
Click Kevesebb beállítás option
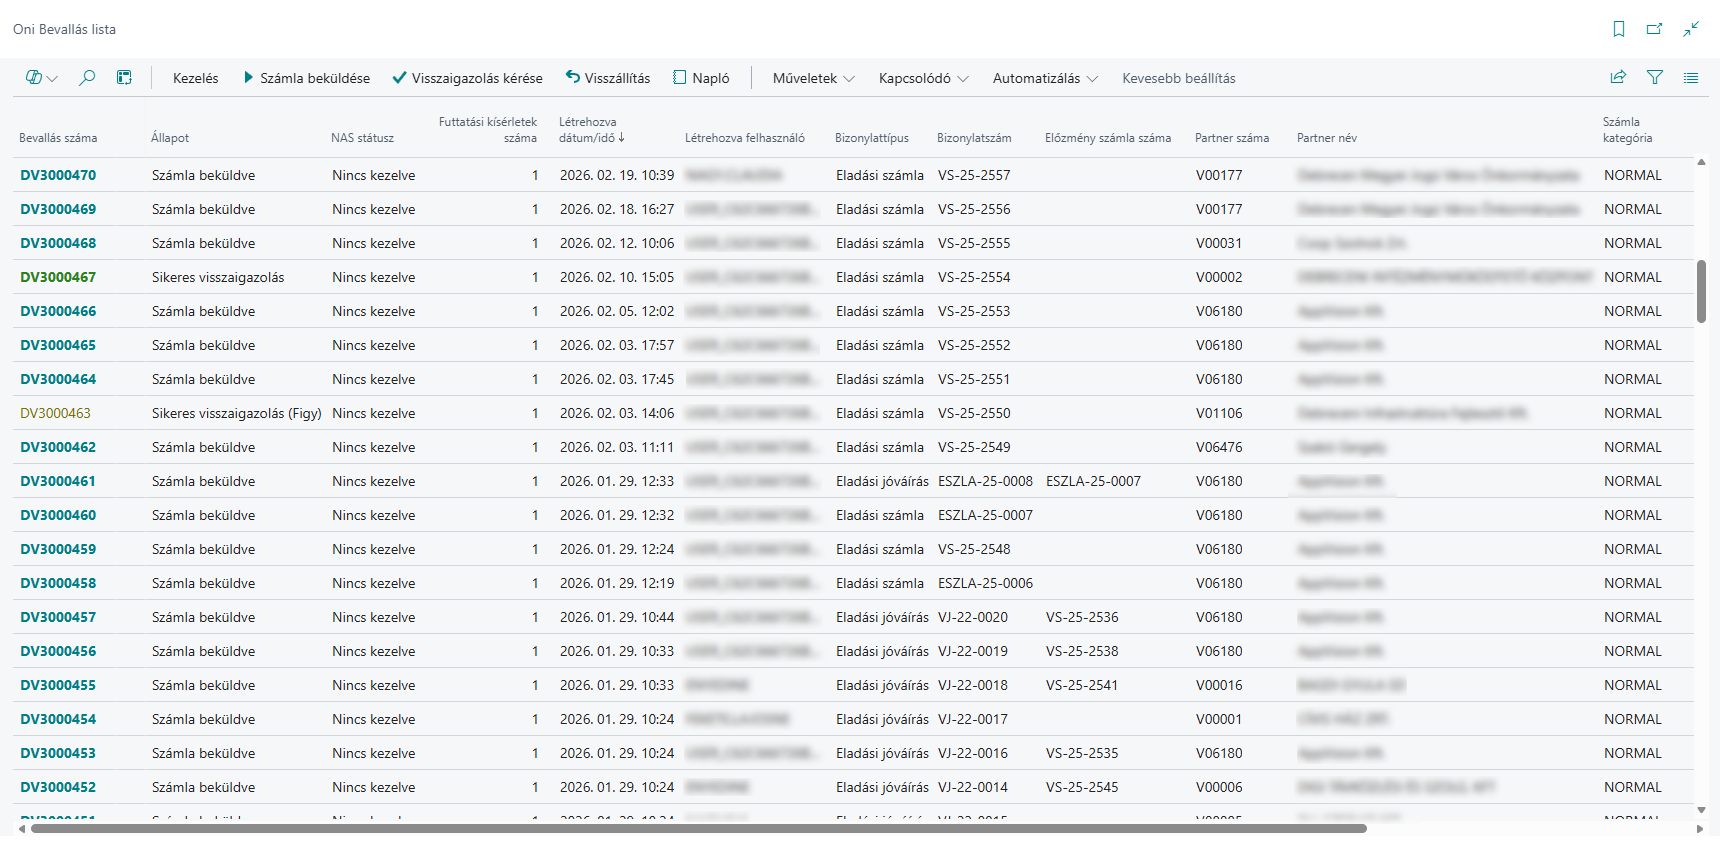point(1179,78)
